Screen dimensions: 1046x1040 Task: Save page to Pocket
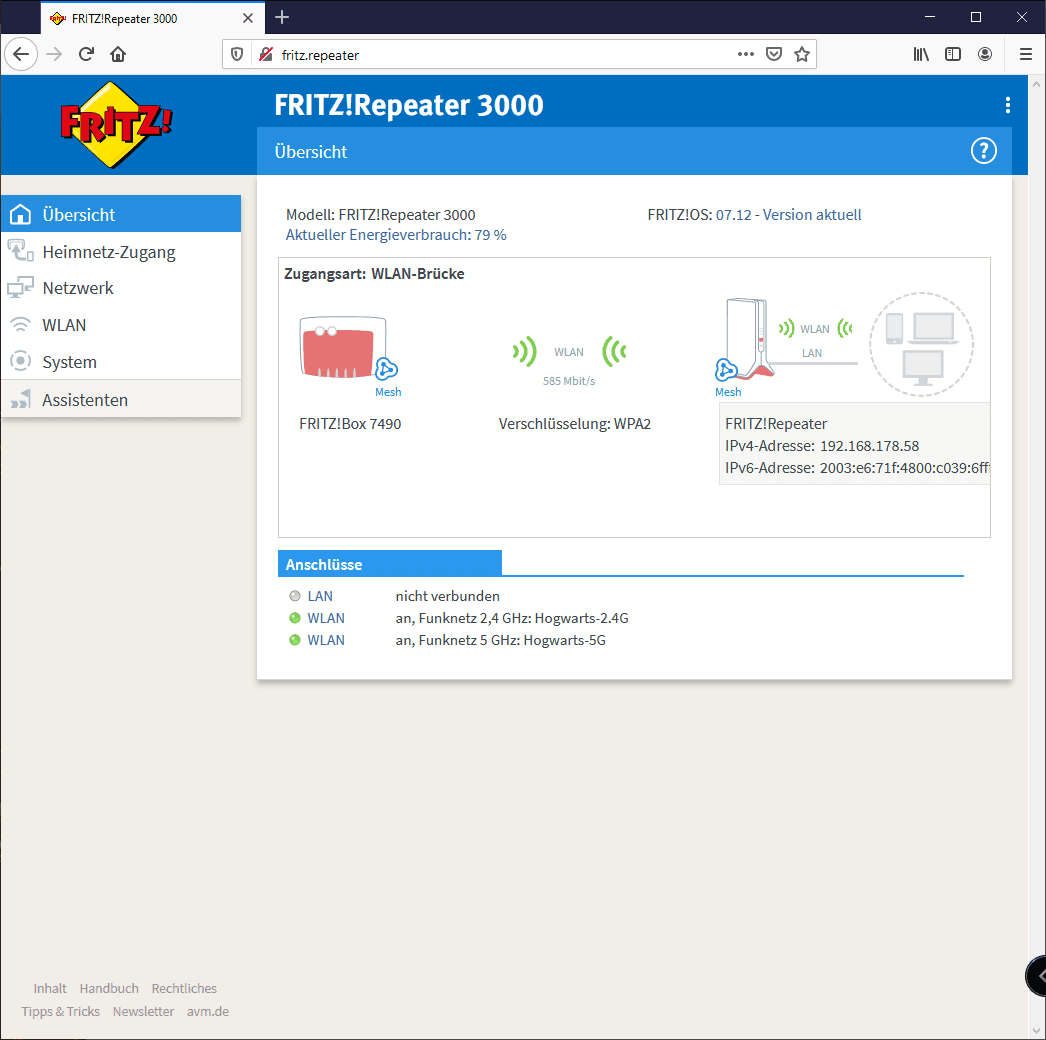click(x=774, y=54)
